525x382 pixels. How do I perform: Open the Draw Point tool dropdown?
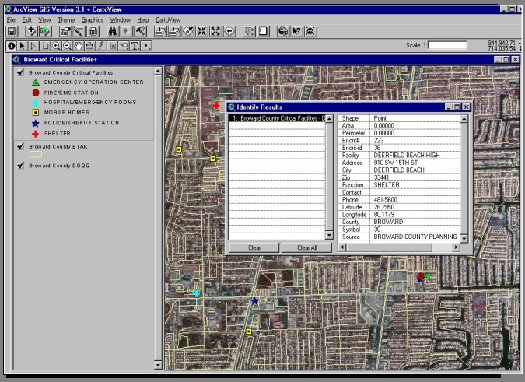pos(146,46)
